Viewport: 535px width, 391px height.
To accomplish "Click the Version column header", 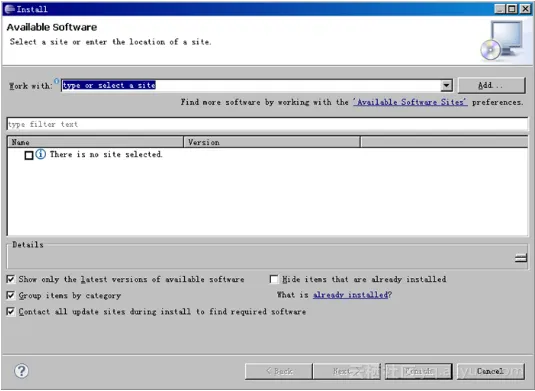I will pyautogui.click(x=272, y=142).
